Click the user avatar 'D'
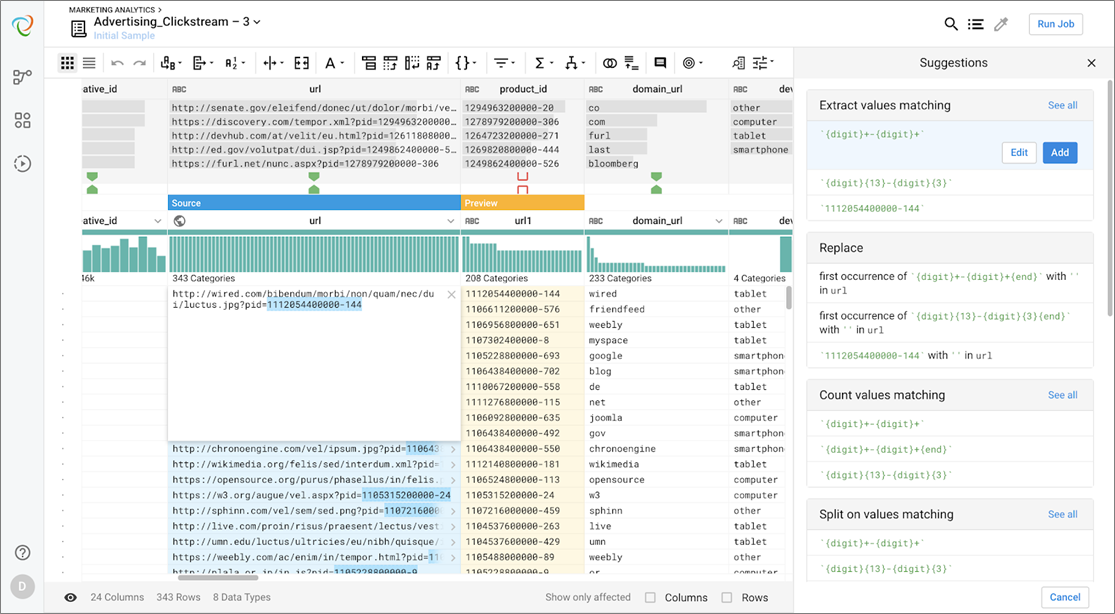The width and height of the screenshot is (1115, 614). point(23,587)
